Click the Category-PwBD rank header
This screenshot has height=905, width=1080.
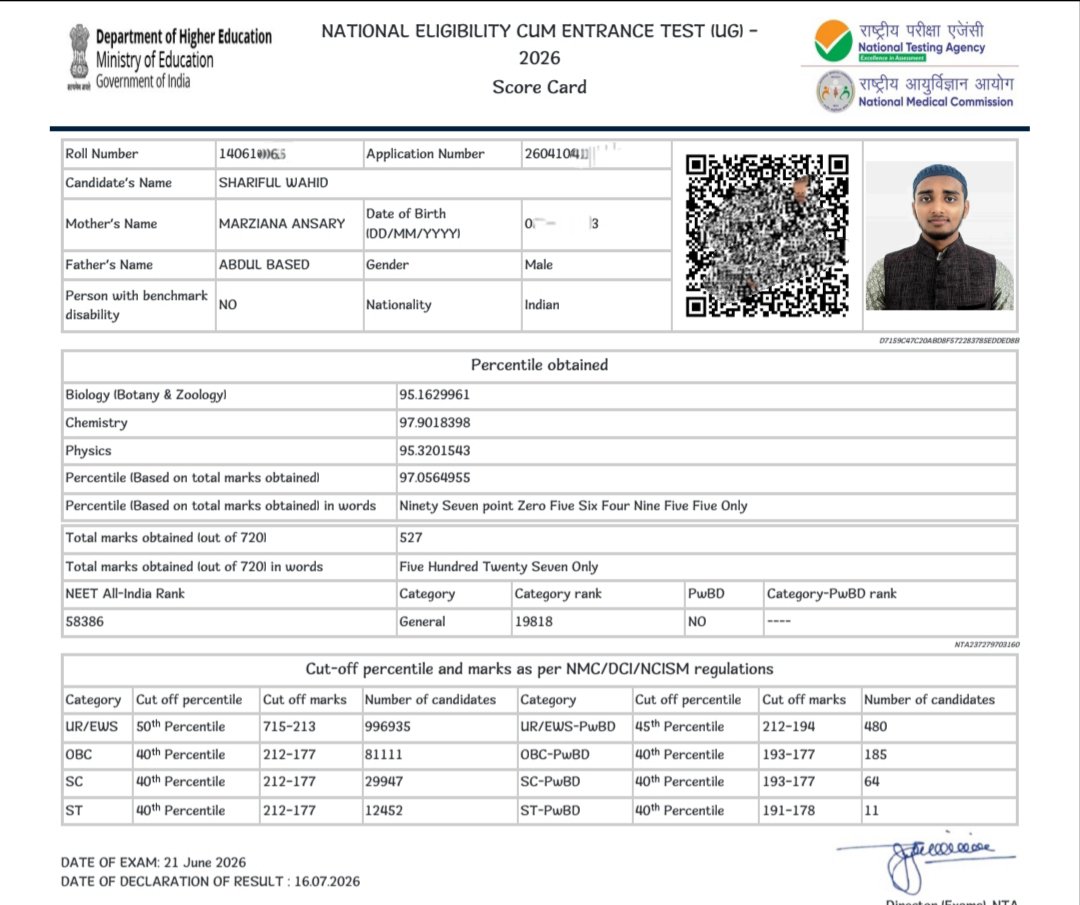pyautogui.click(x=831, y=594)
